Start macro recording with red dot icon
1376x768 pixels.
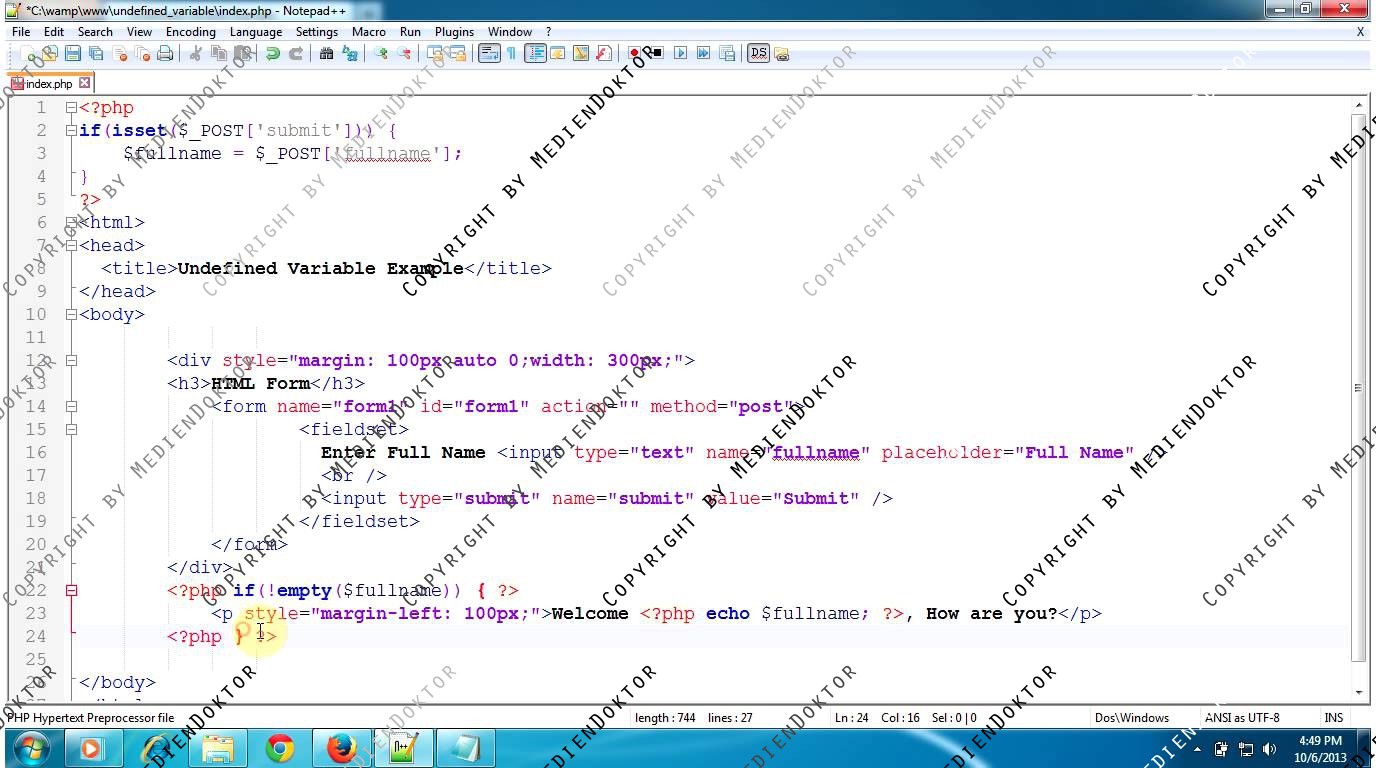tap(634, 53)
